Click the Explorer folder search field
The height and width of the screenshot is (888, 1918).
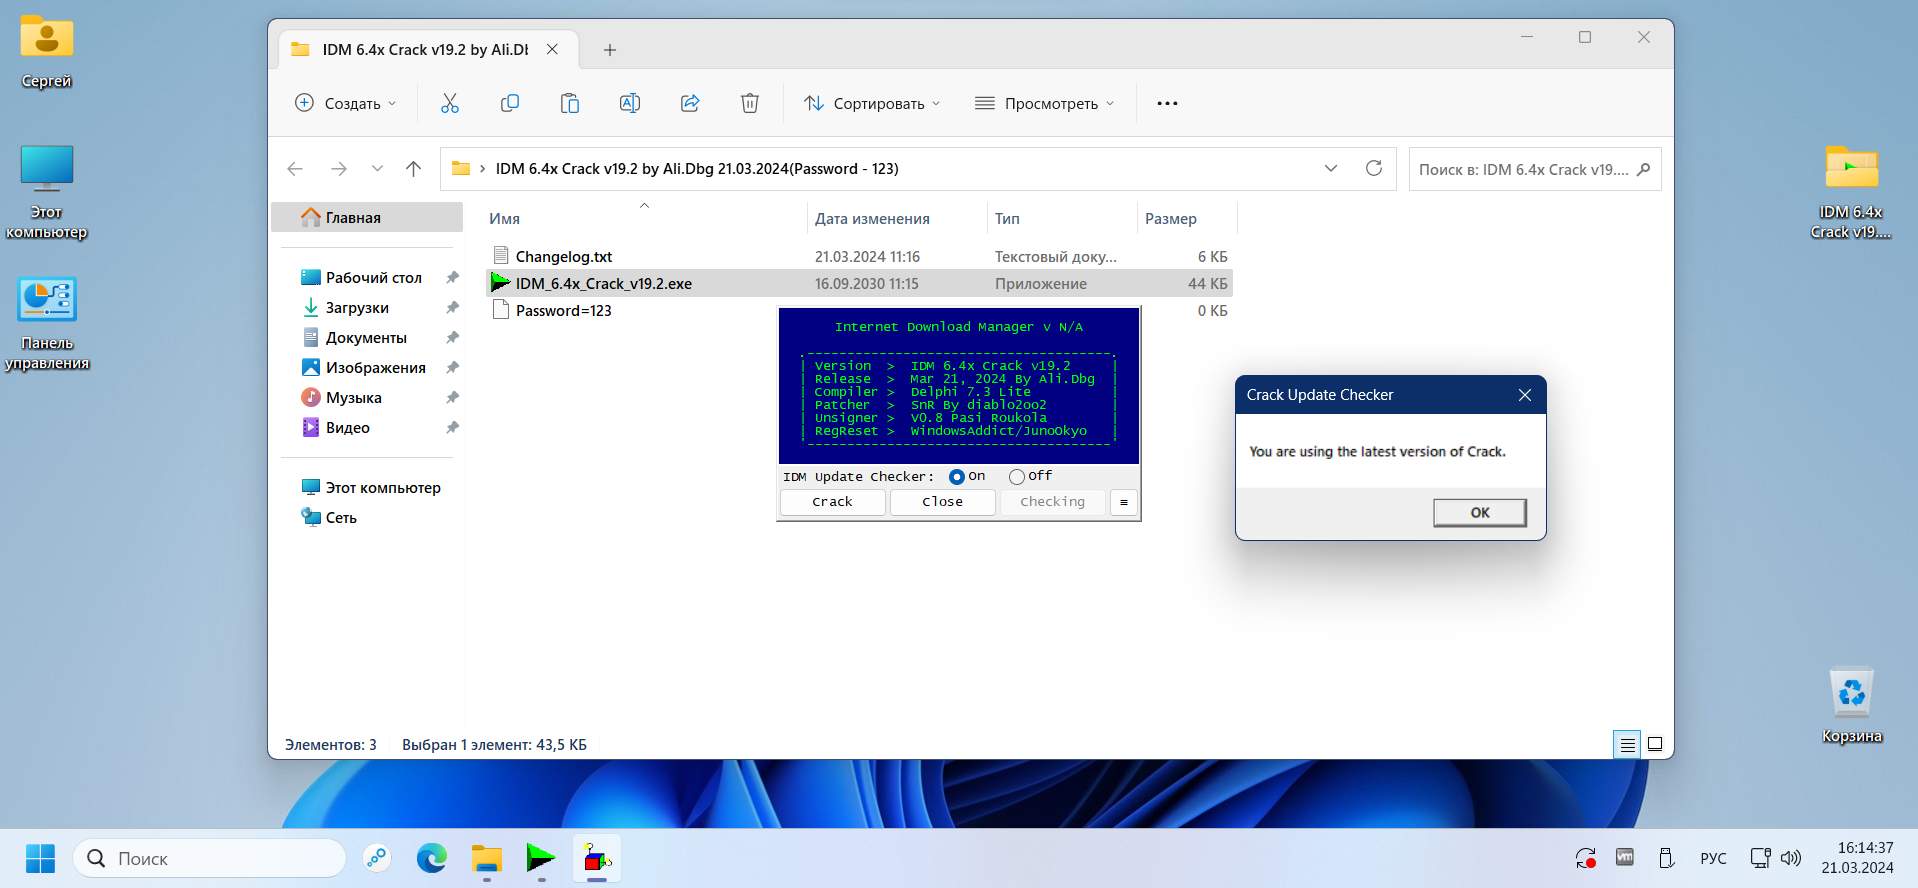(x=1535, y=169)
